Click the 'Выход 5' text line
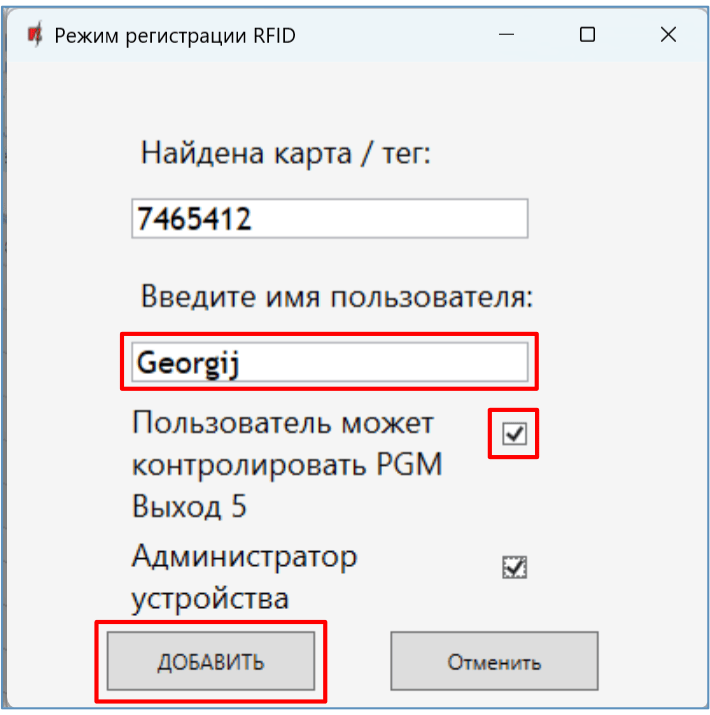 coord(189,507)
